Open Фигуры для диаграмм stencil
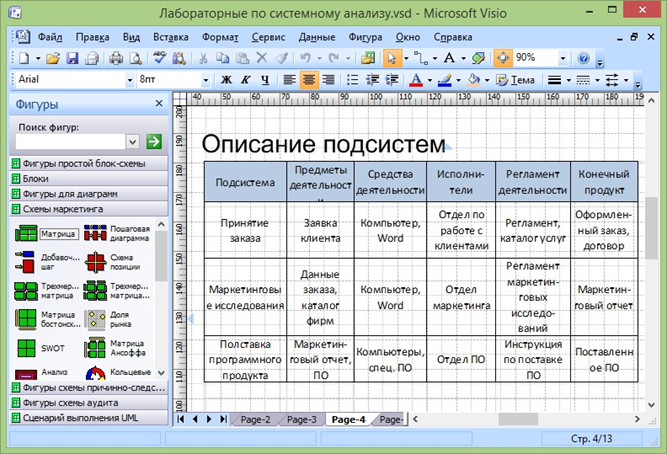The image size is (667, 454). pyautogui.click(x=88, y=194)
